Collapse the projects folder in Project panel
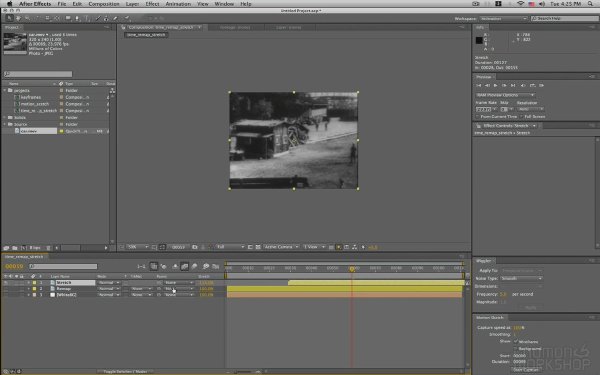The height and width of the screenshot is (375, 600). click(5, 91)
